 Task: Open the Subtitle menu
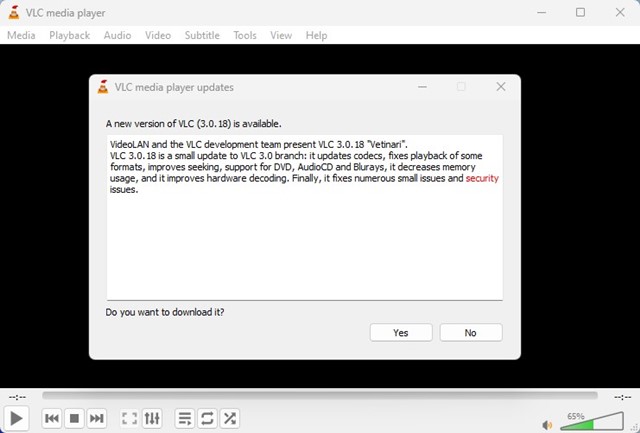pos(202,35)
